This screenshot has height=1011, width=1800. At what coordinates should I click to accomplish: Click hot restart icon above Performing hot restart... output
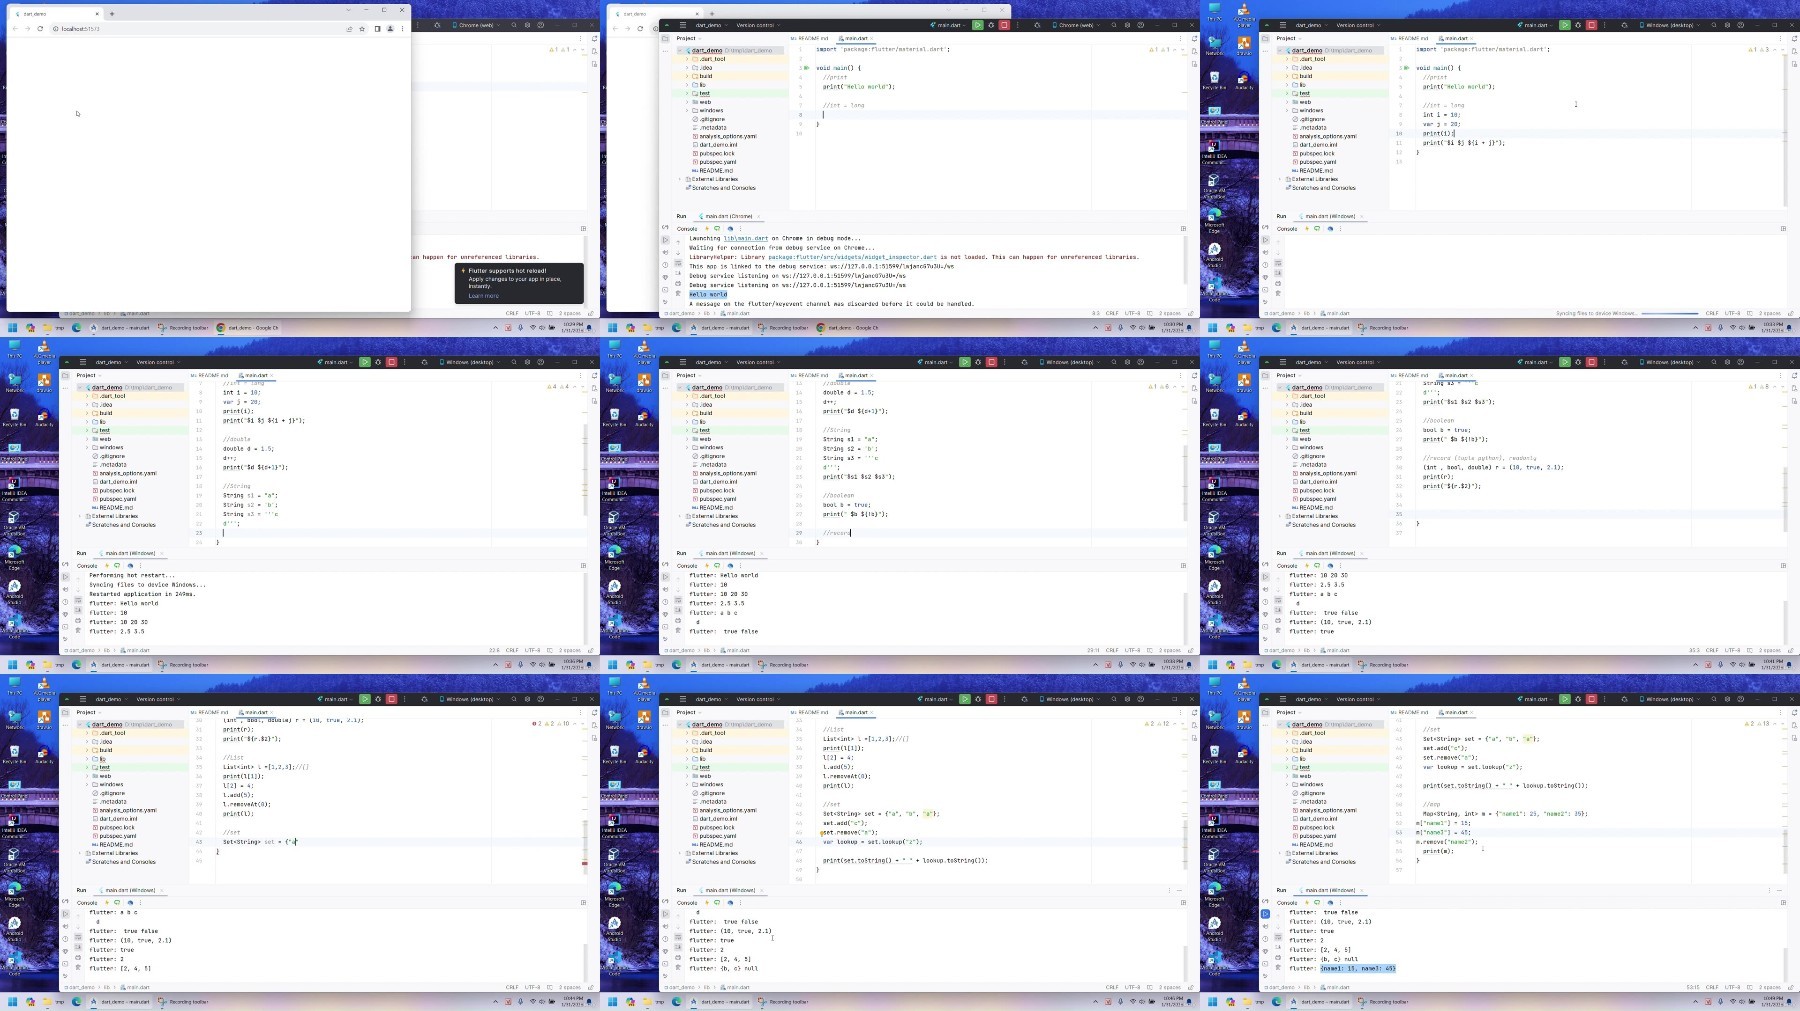[x=117, y=566]
